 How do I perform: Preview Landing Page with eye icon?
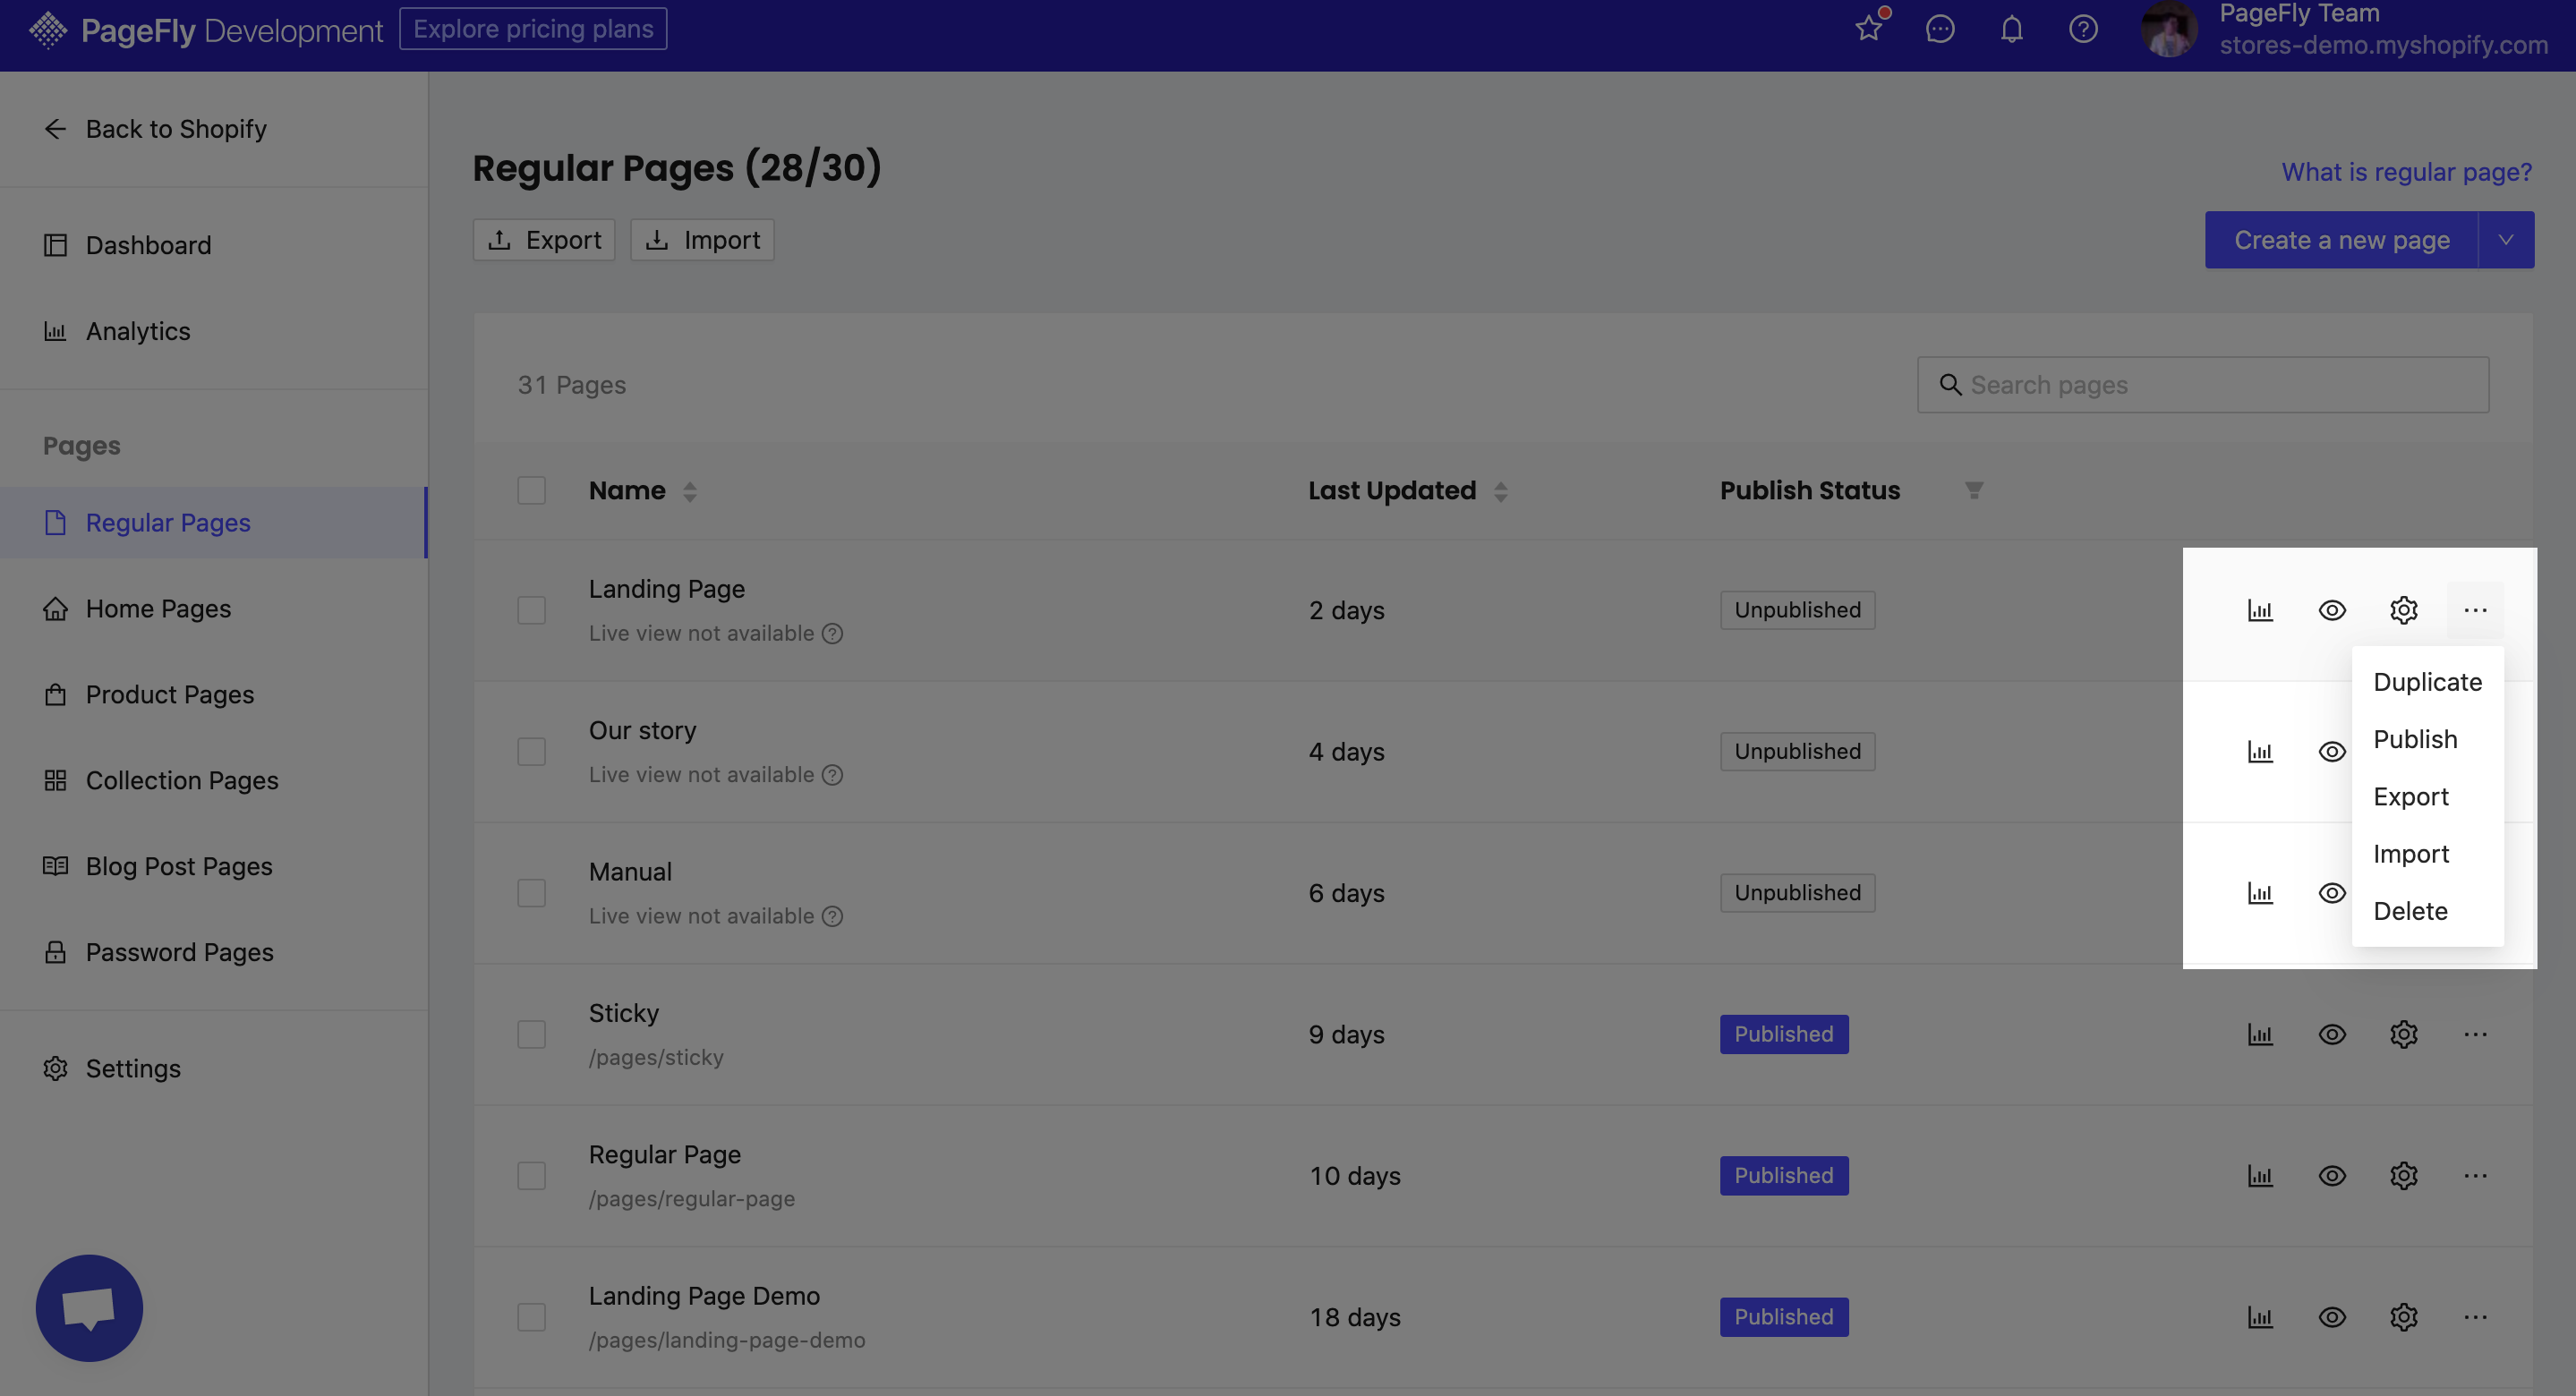2332,610
